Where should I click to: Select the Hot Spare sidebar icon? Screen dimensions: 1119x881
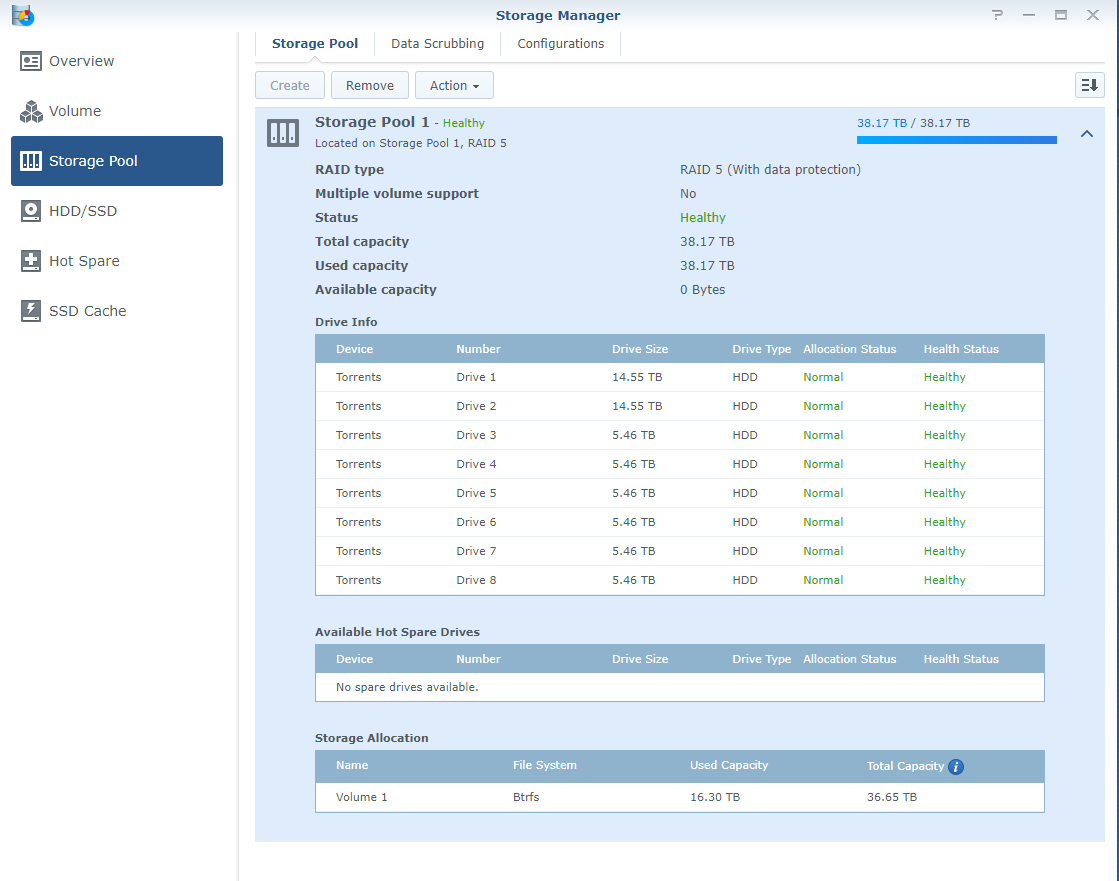click(31, 261)
